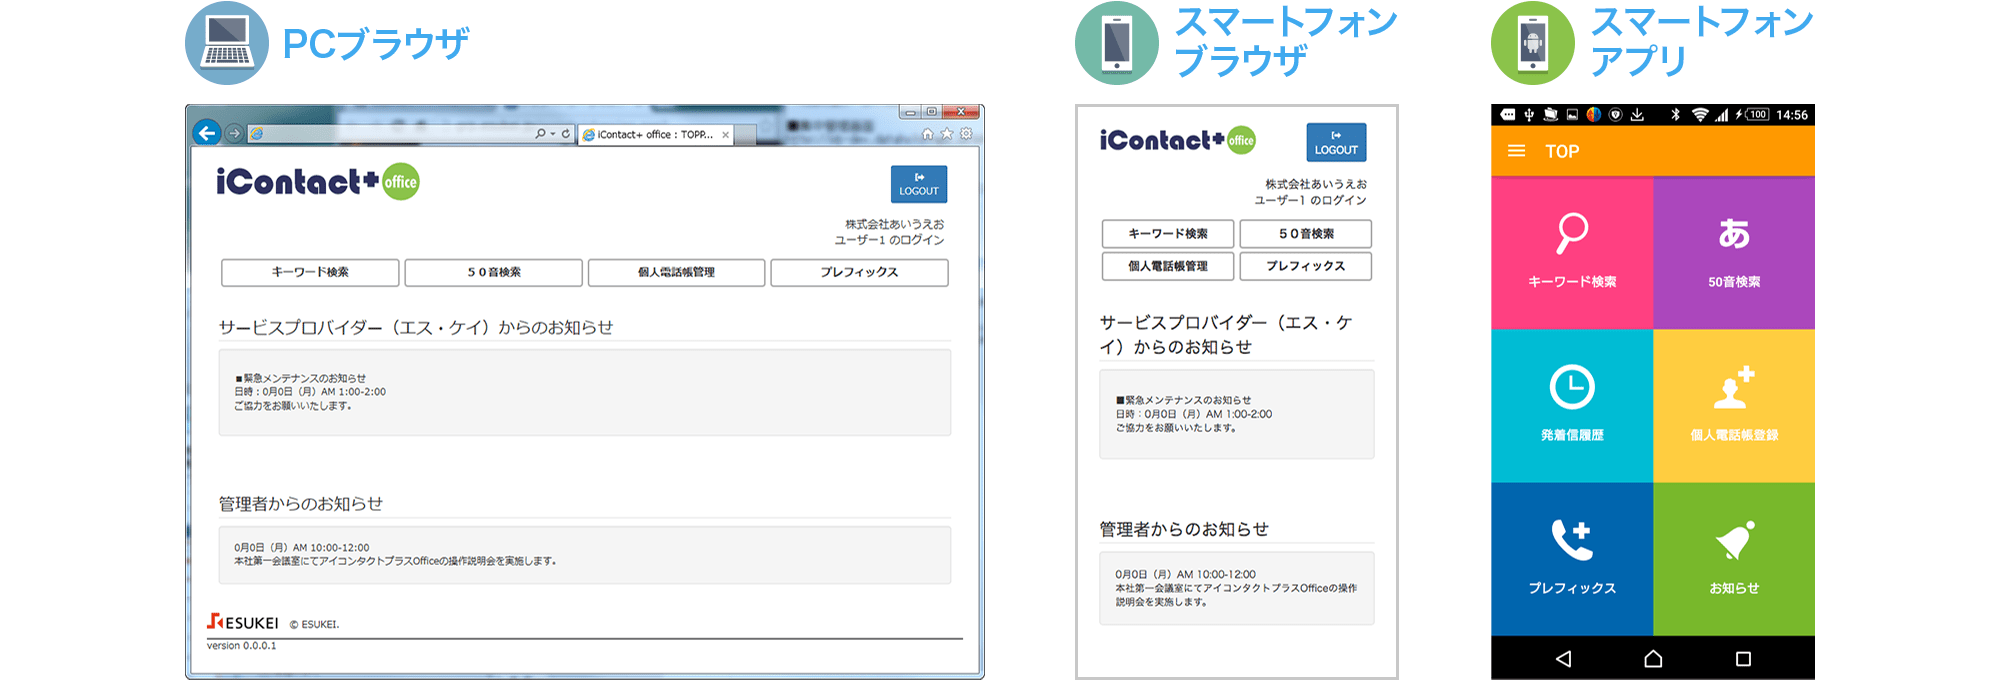
Task: Open the hamburger menu beside TOP
Action: pos(1516,151)
